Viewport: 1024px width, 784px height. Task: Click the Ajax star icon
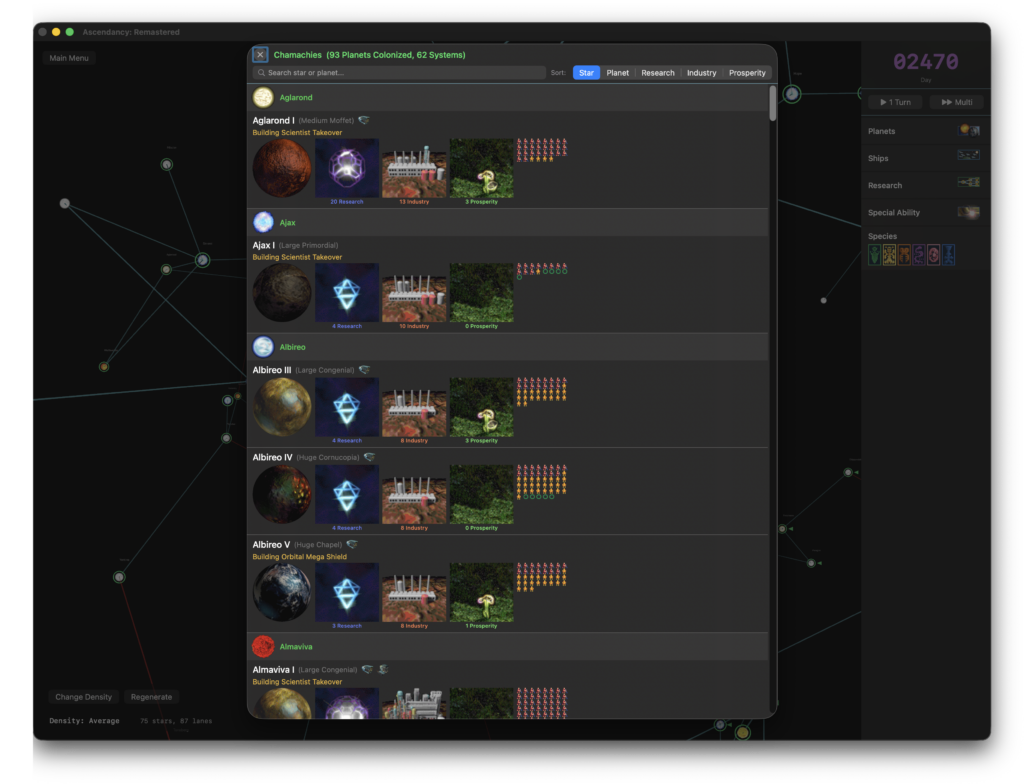263,222
